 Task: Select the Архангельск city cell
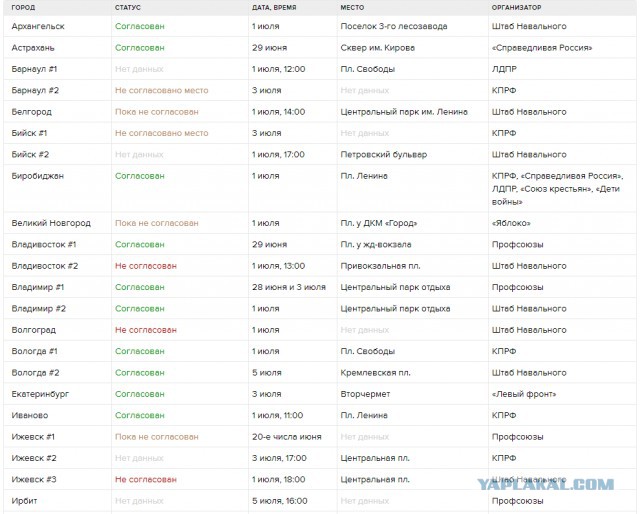[39, 26]
